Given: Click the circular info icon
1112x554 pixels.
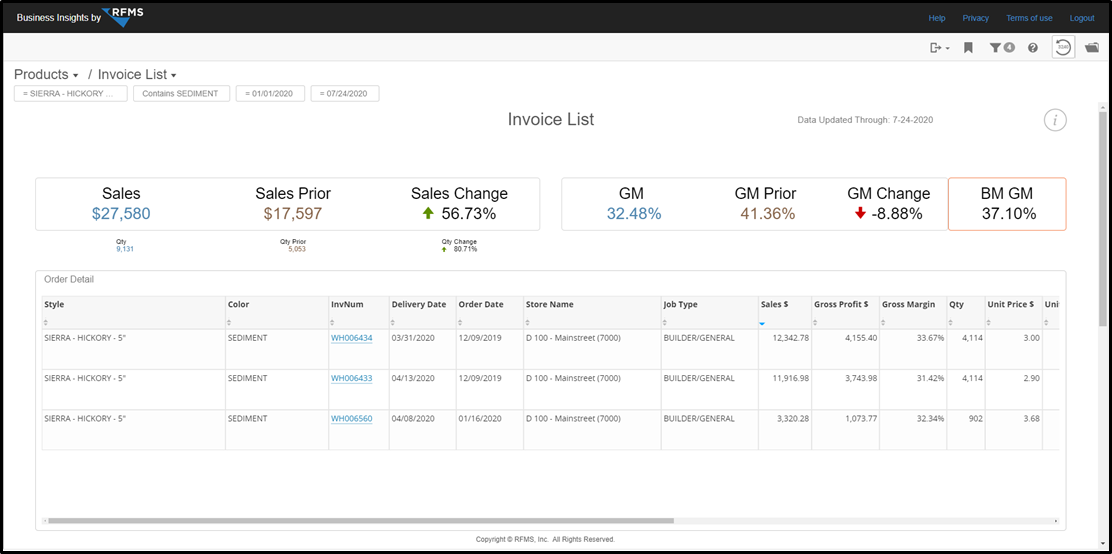Looking at the screenshot, I should (1055, 120).
